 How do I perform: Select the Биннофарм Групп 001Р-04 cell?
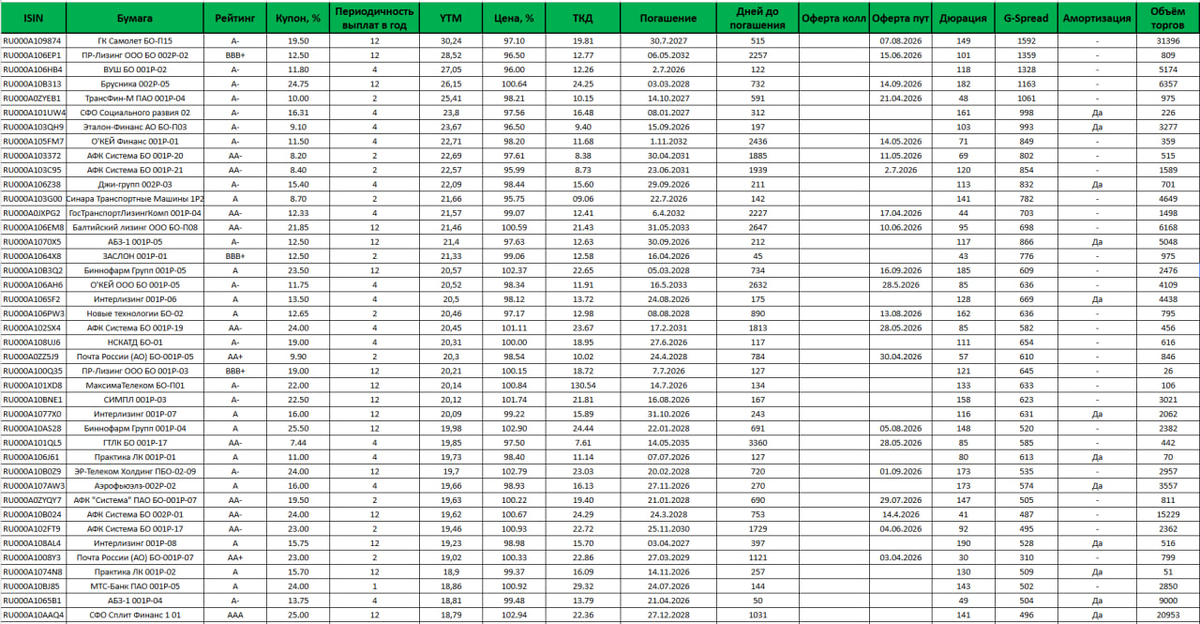click(135, 430)
